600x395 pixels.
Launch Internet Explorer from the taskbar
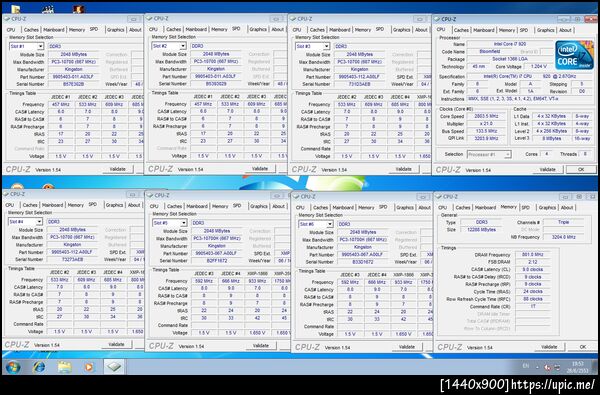(39, 367)
